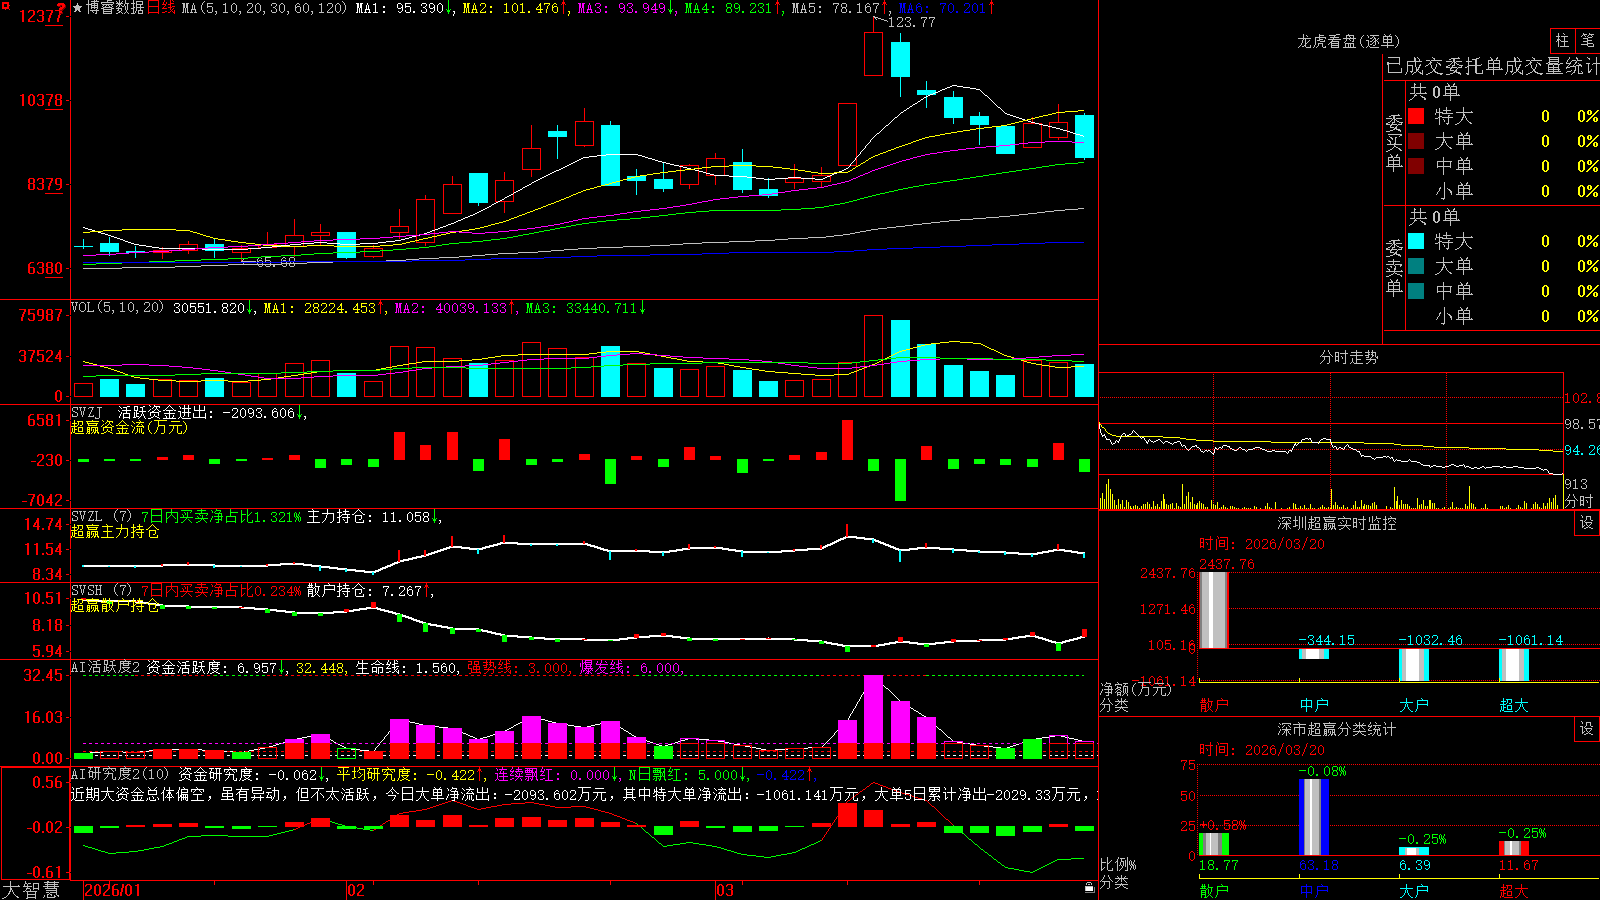Switch order view to 笔 mode

[1587, 40]
